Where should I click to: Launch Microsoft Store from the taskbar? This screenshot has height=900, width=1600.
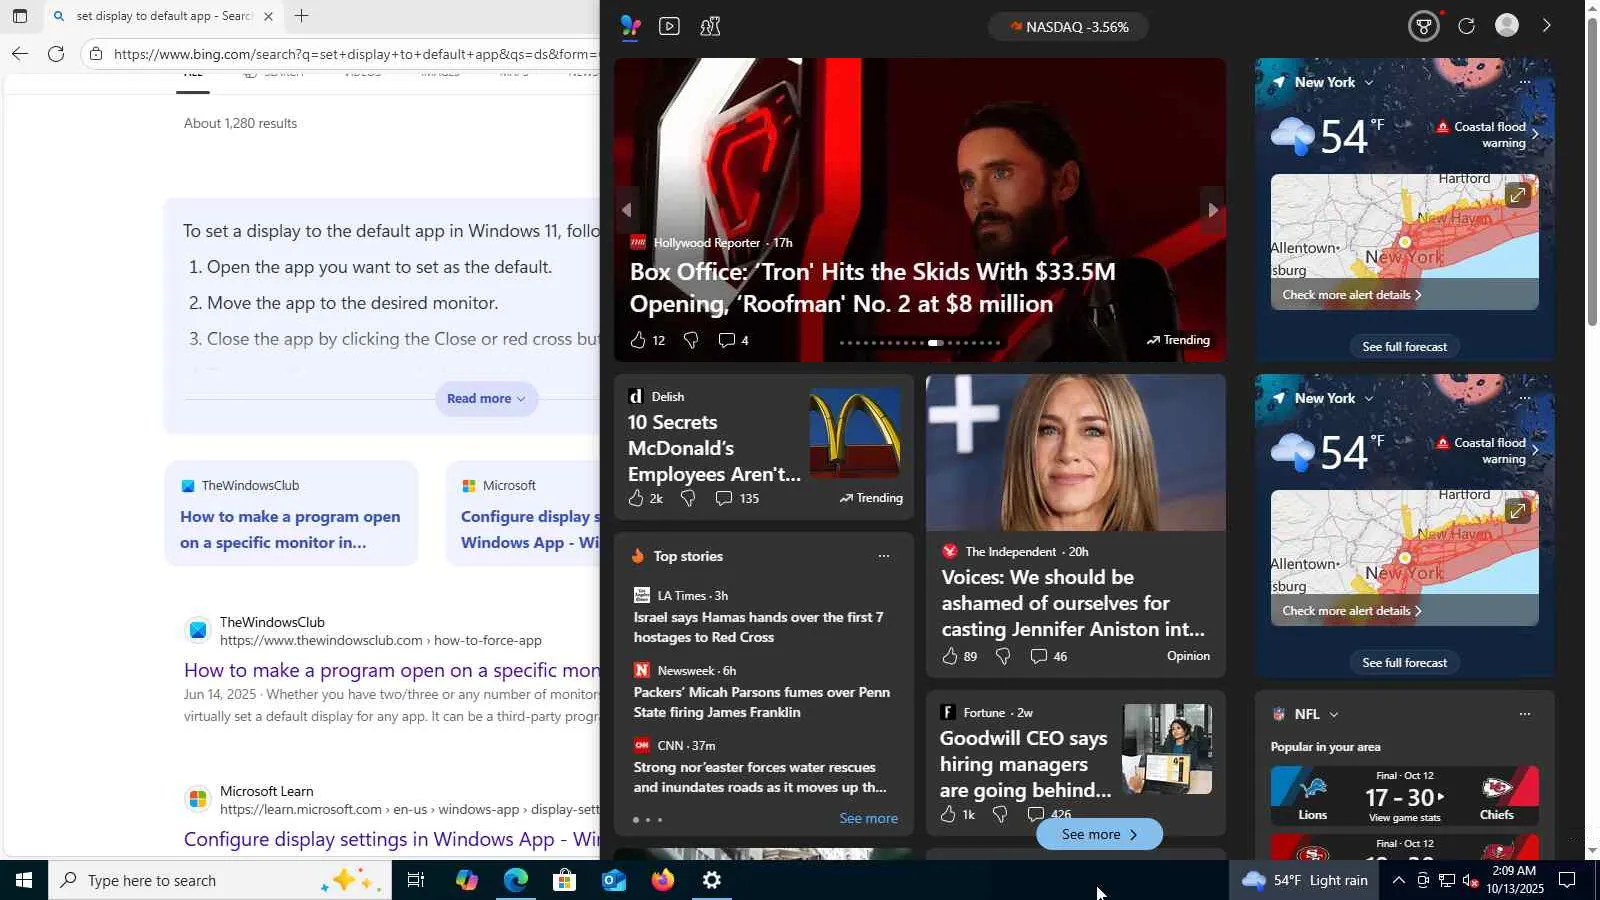pos(564,880)
